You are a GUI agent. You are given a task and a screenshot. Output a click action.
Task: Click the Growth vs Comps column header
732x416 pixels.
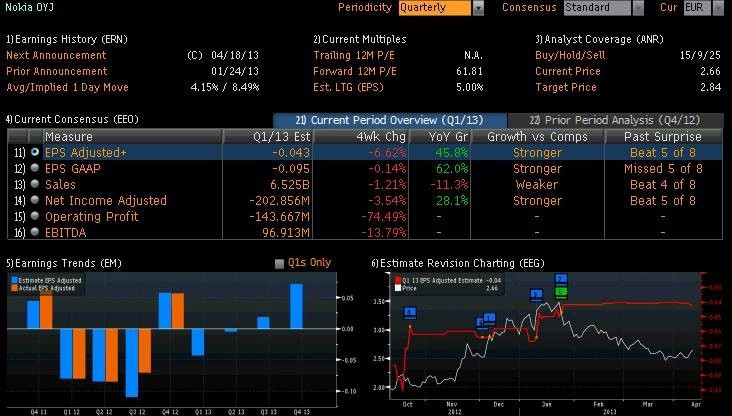(538, 137)
